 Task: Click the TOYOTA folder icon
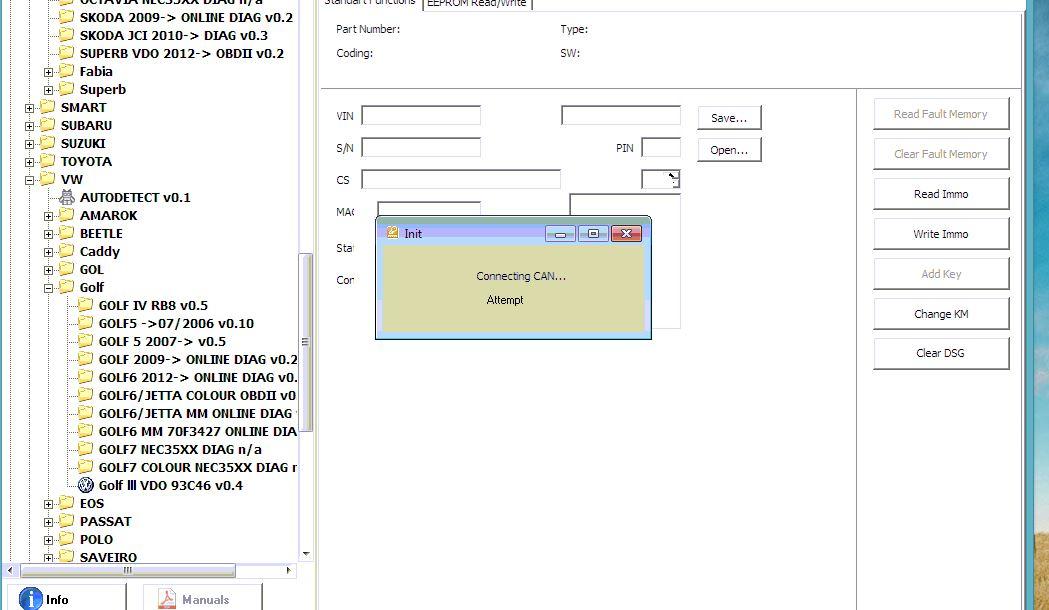[x=48, y=161]
